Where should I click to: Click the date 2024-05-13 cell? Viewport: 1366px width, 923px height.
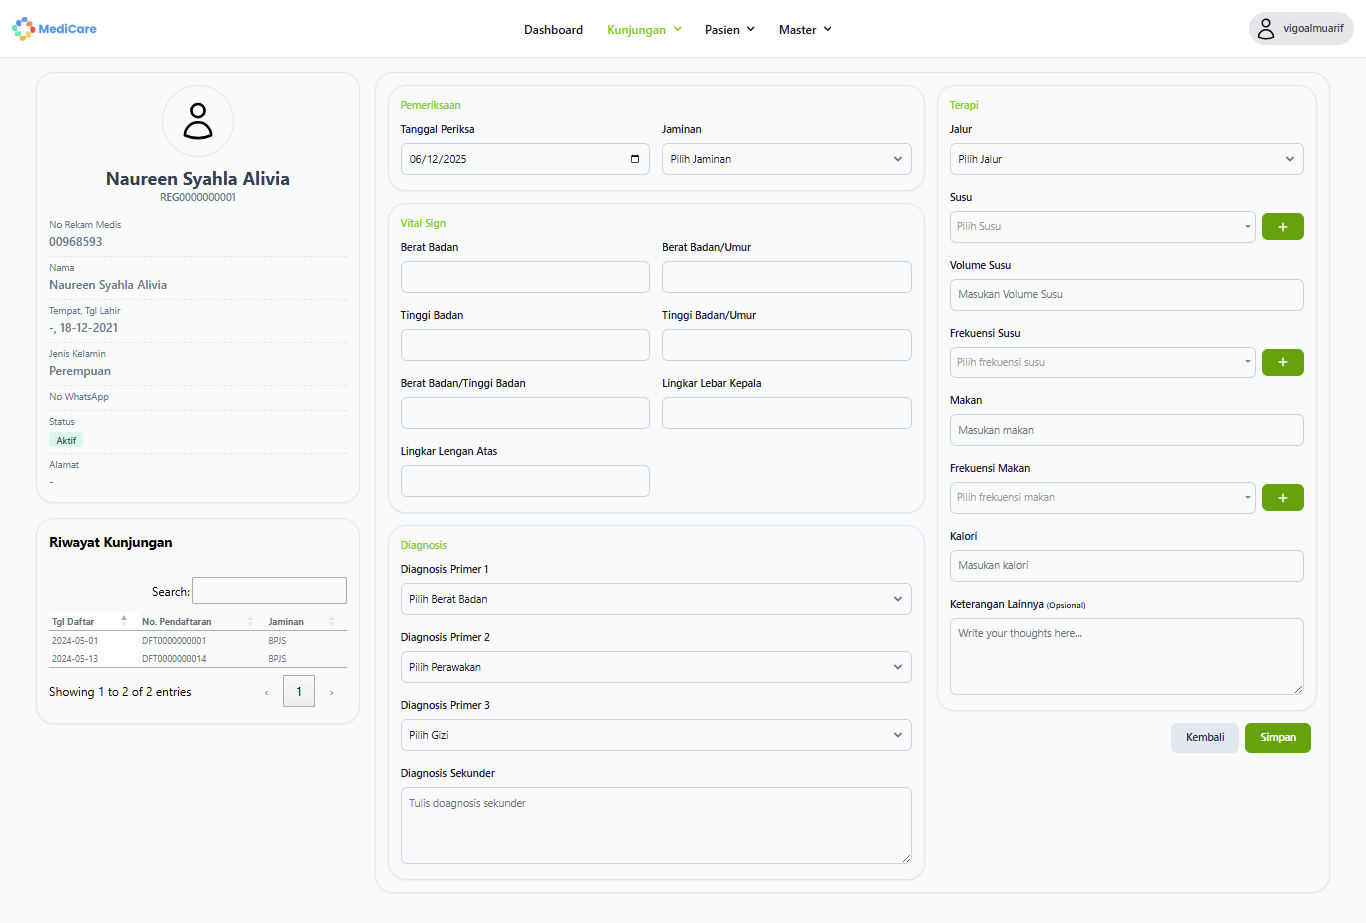(75, 659)
